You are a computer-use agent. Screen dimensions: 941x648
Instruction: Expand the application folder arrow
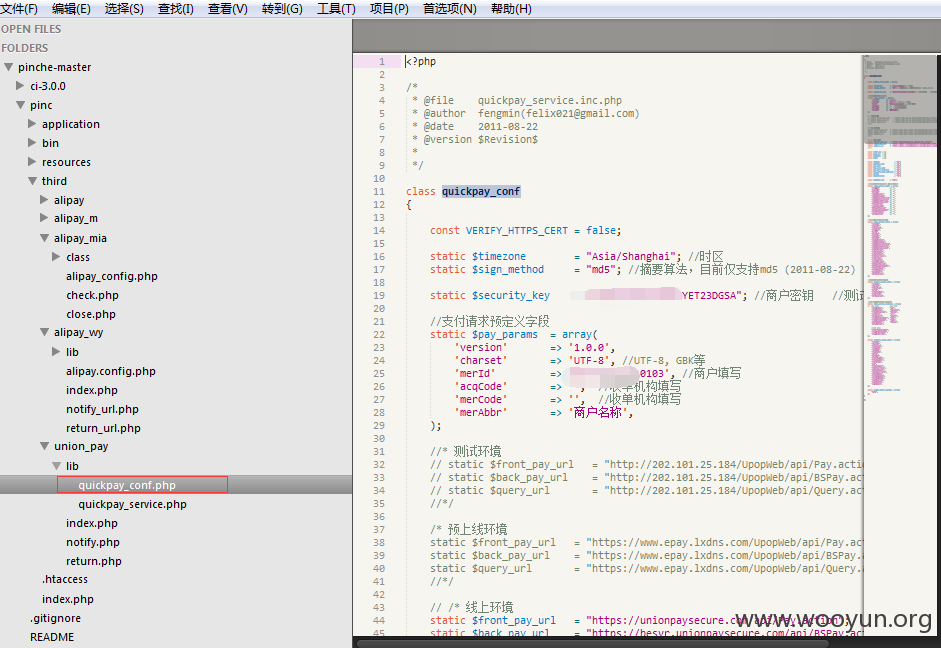pyautogui.click(x=32, y=124)
